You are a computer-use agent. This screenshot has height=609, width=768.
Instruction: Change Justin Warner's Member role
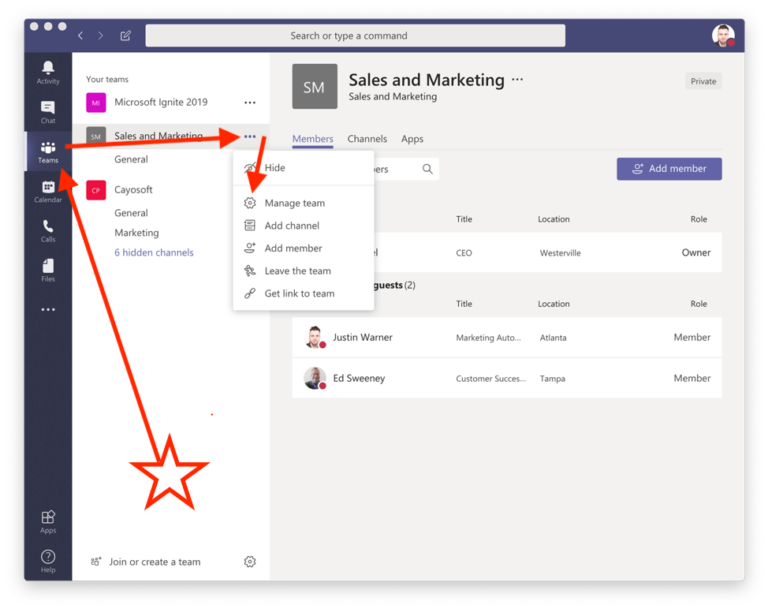point(692,337)
